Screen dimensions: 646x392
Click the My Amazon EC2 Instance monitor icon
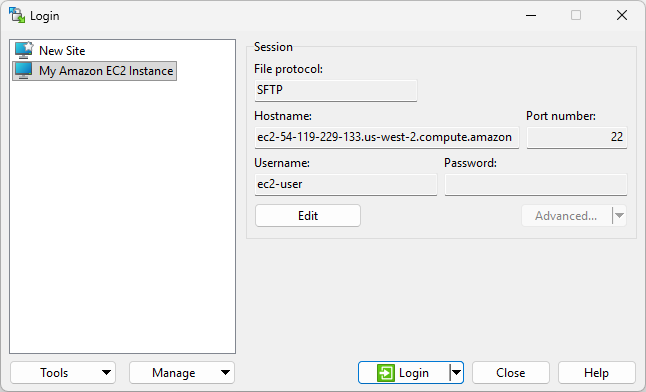pos(23,70)
